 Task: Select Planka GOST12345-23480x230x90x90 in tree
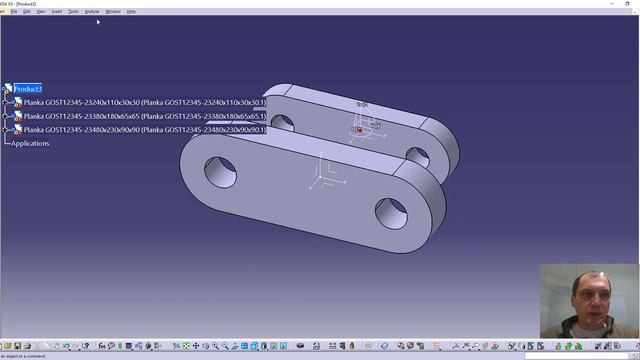[x=144, y=130]
